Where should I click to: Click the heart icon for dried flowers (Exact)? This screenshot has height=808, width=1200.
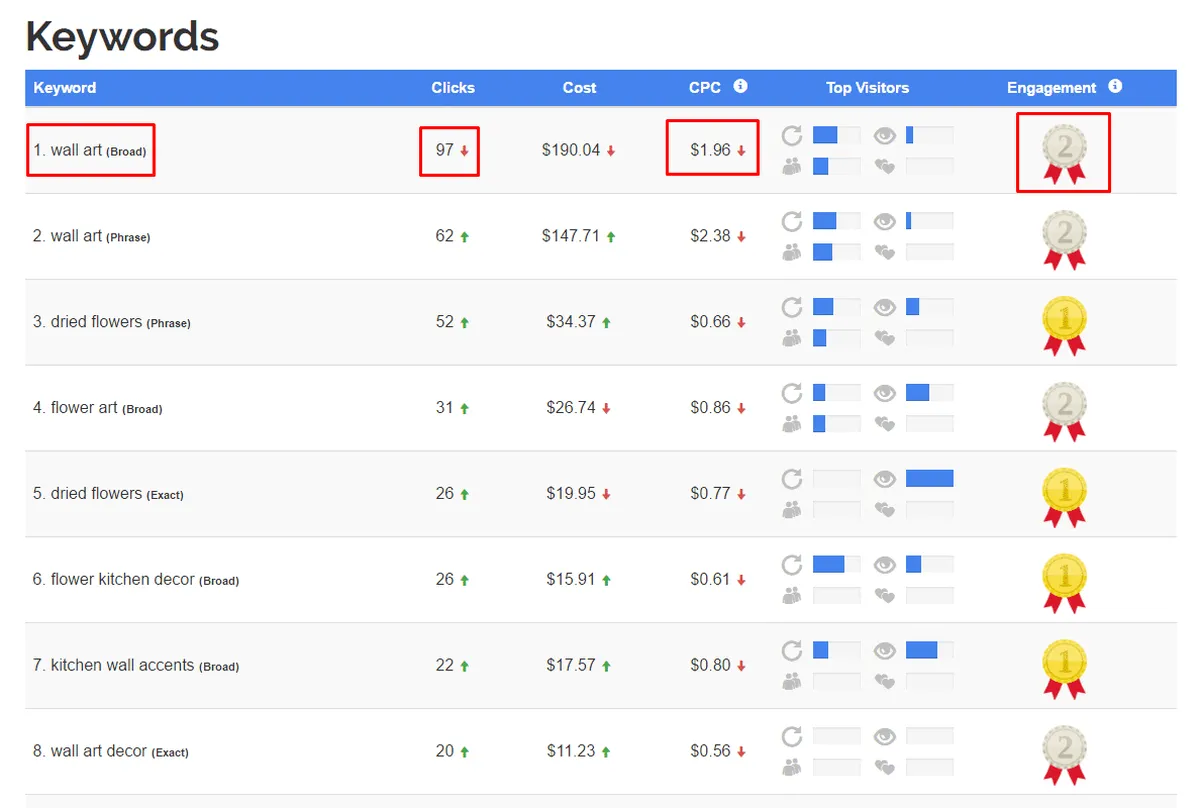click(x=884, y=510)
